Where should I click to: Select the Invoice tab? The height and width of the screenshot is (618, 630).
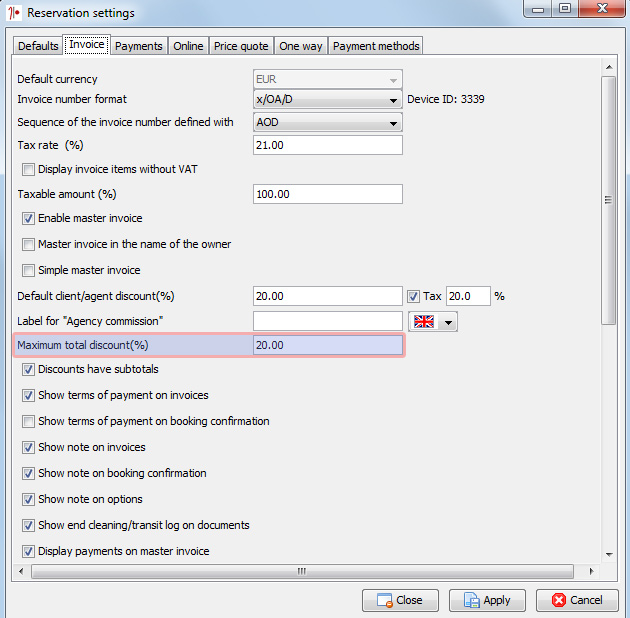86,44
